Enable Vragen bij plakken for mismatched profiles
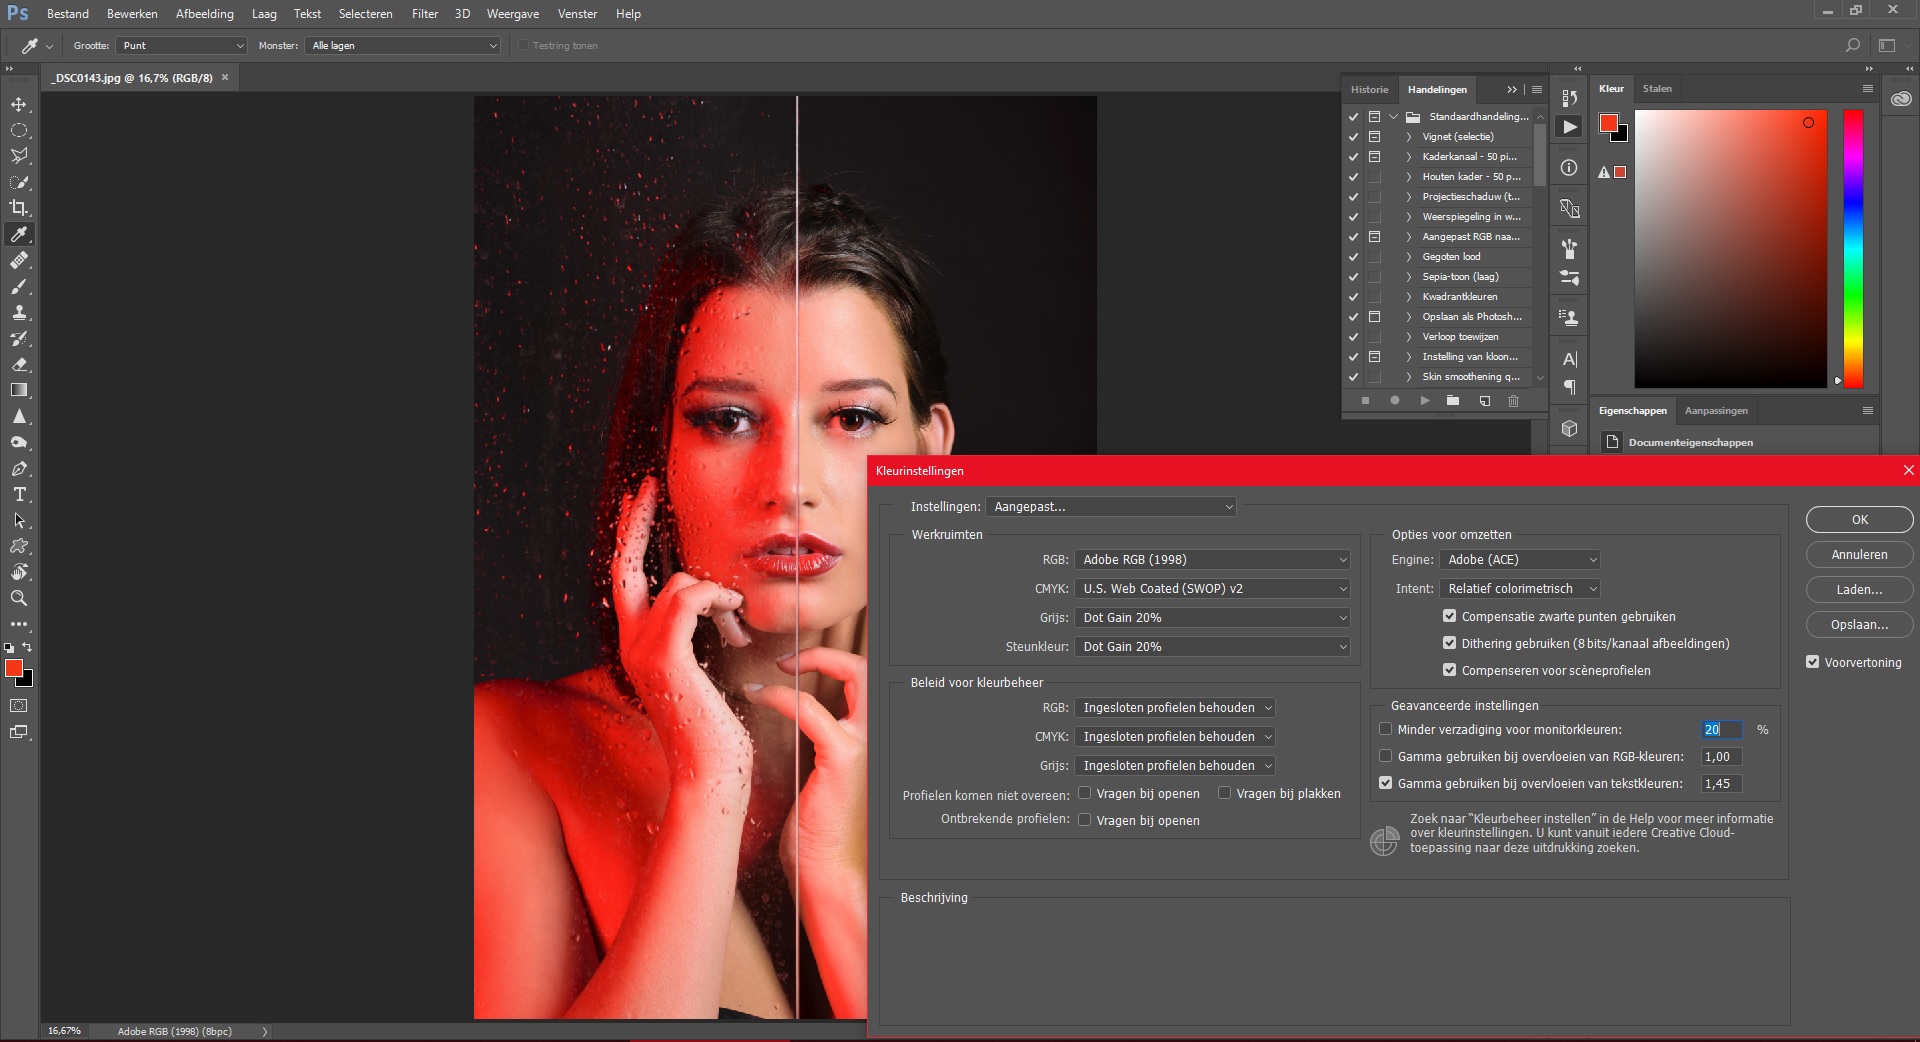 (x=1224, y=793)
